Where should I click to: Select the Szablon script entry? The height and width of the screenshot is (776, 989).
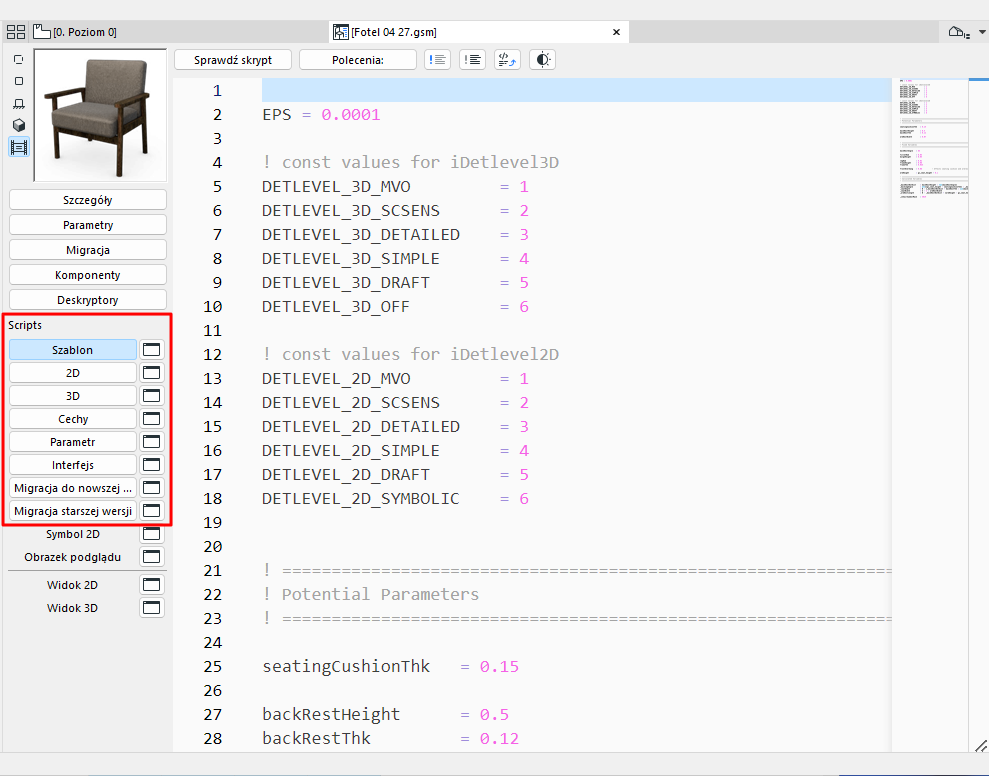[x=72, y=349]
